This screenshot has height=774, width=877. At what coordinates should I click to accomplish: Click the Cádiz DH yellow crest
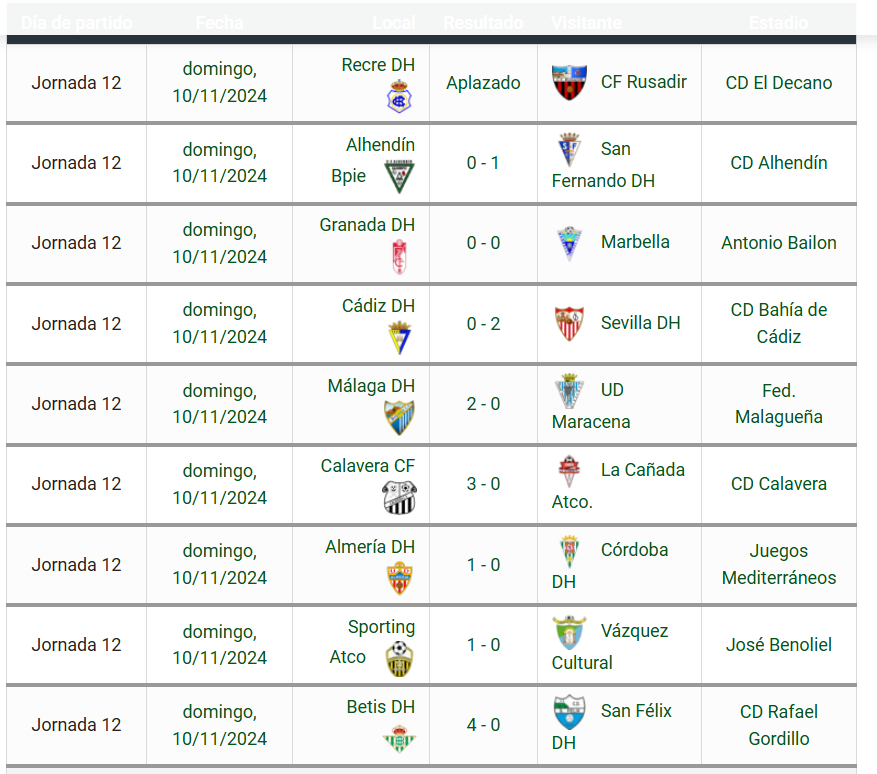click(399, 338)
